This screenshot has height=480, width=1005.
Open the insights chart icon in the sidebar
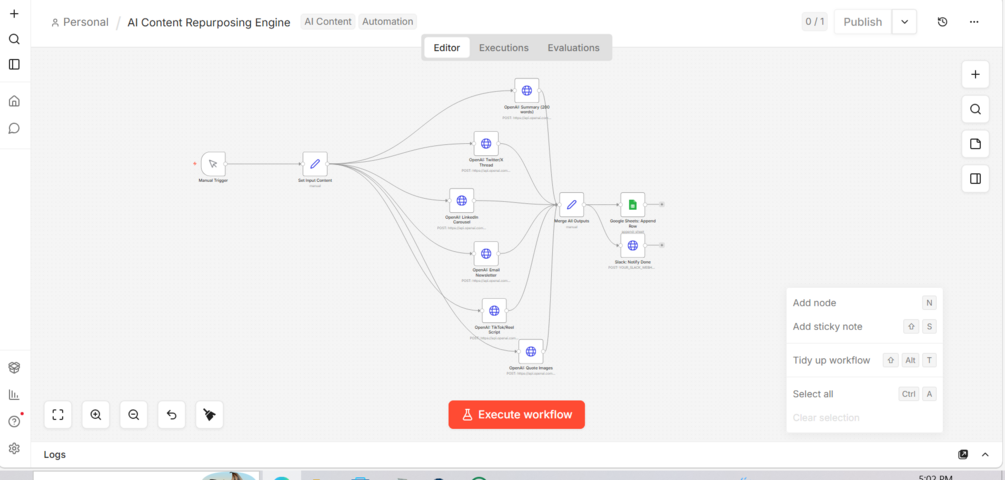coord(14,395)
